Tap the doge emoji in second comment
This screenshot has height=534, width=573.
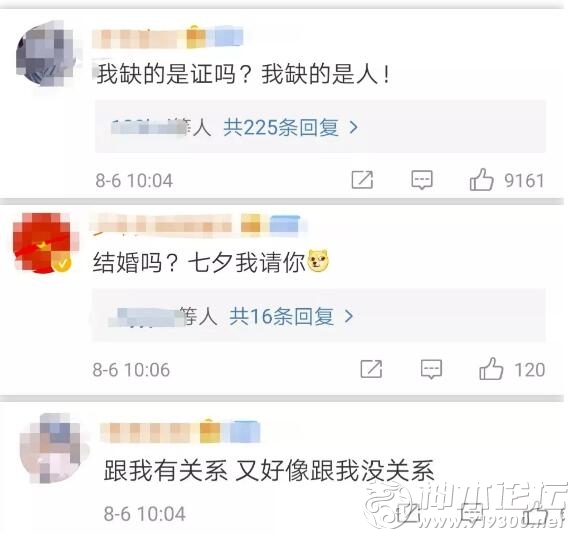[318, 261]
